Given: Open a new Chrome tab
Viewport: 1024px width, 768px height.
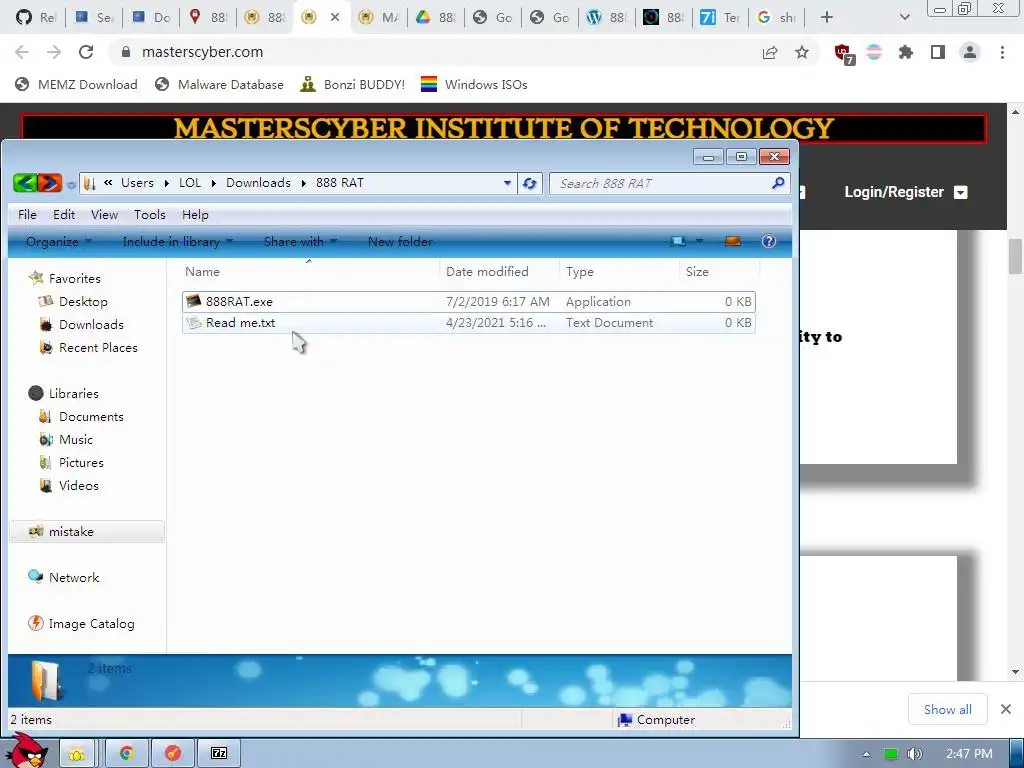Looking at the screenshot, I should pos(827,18).
